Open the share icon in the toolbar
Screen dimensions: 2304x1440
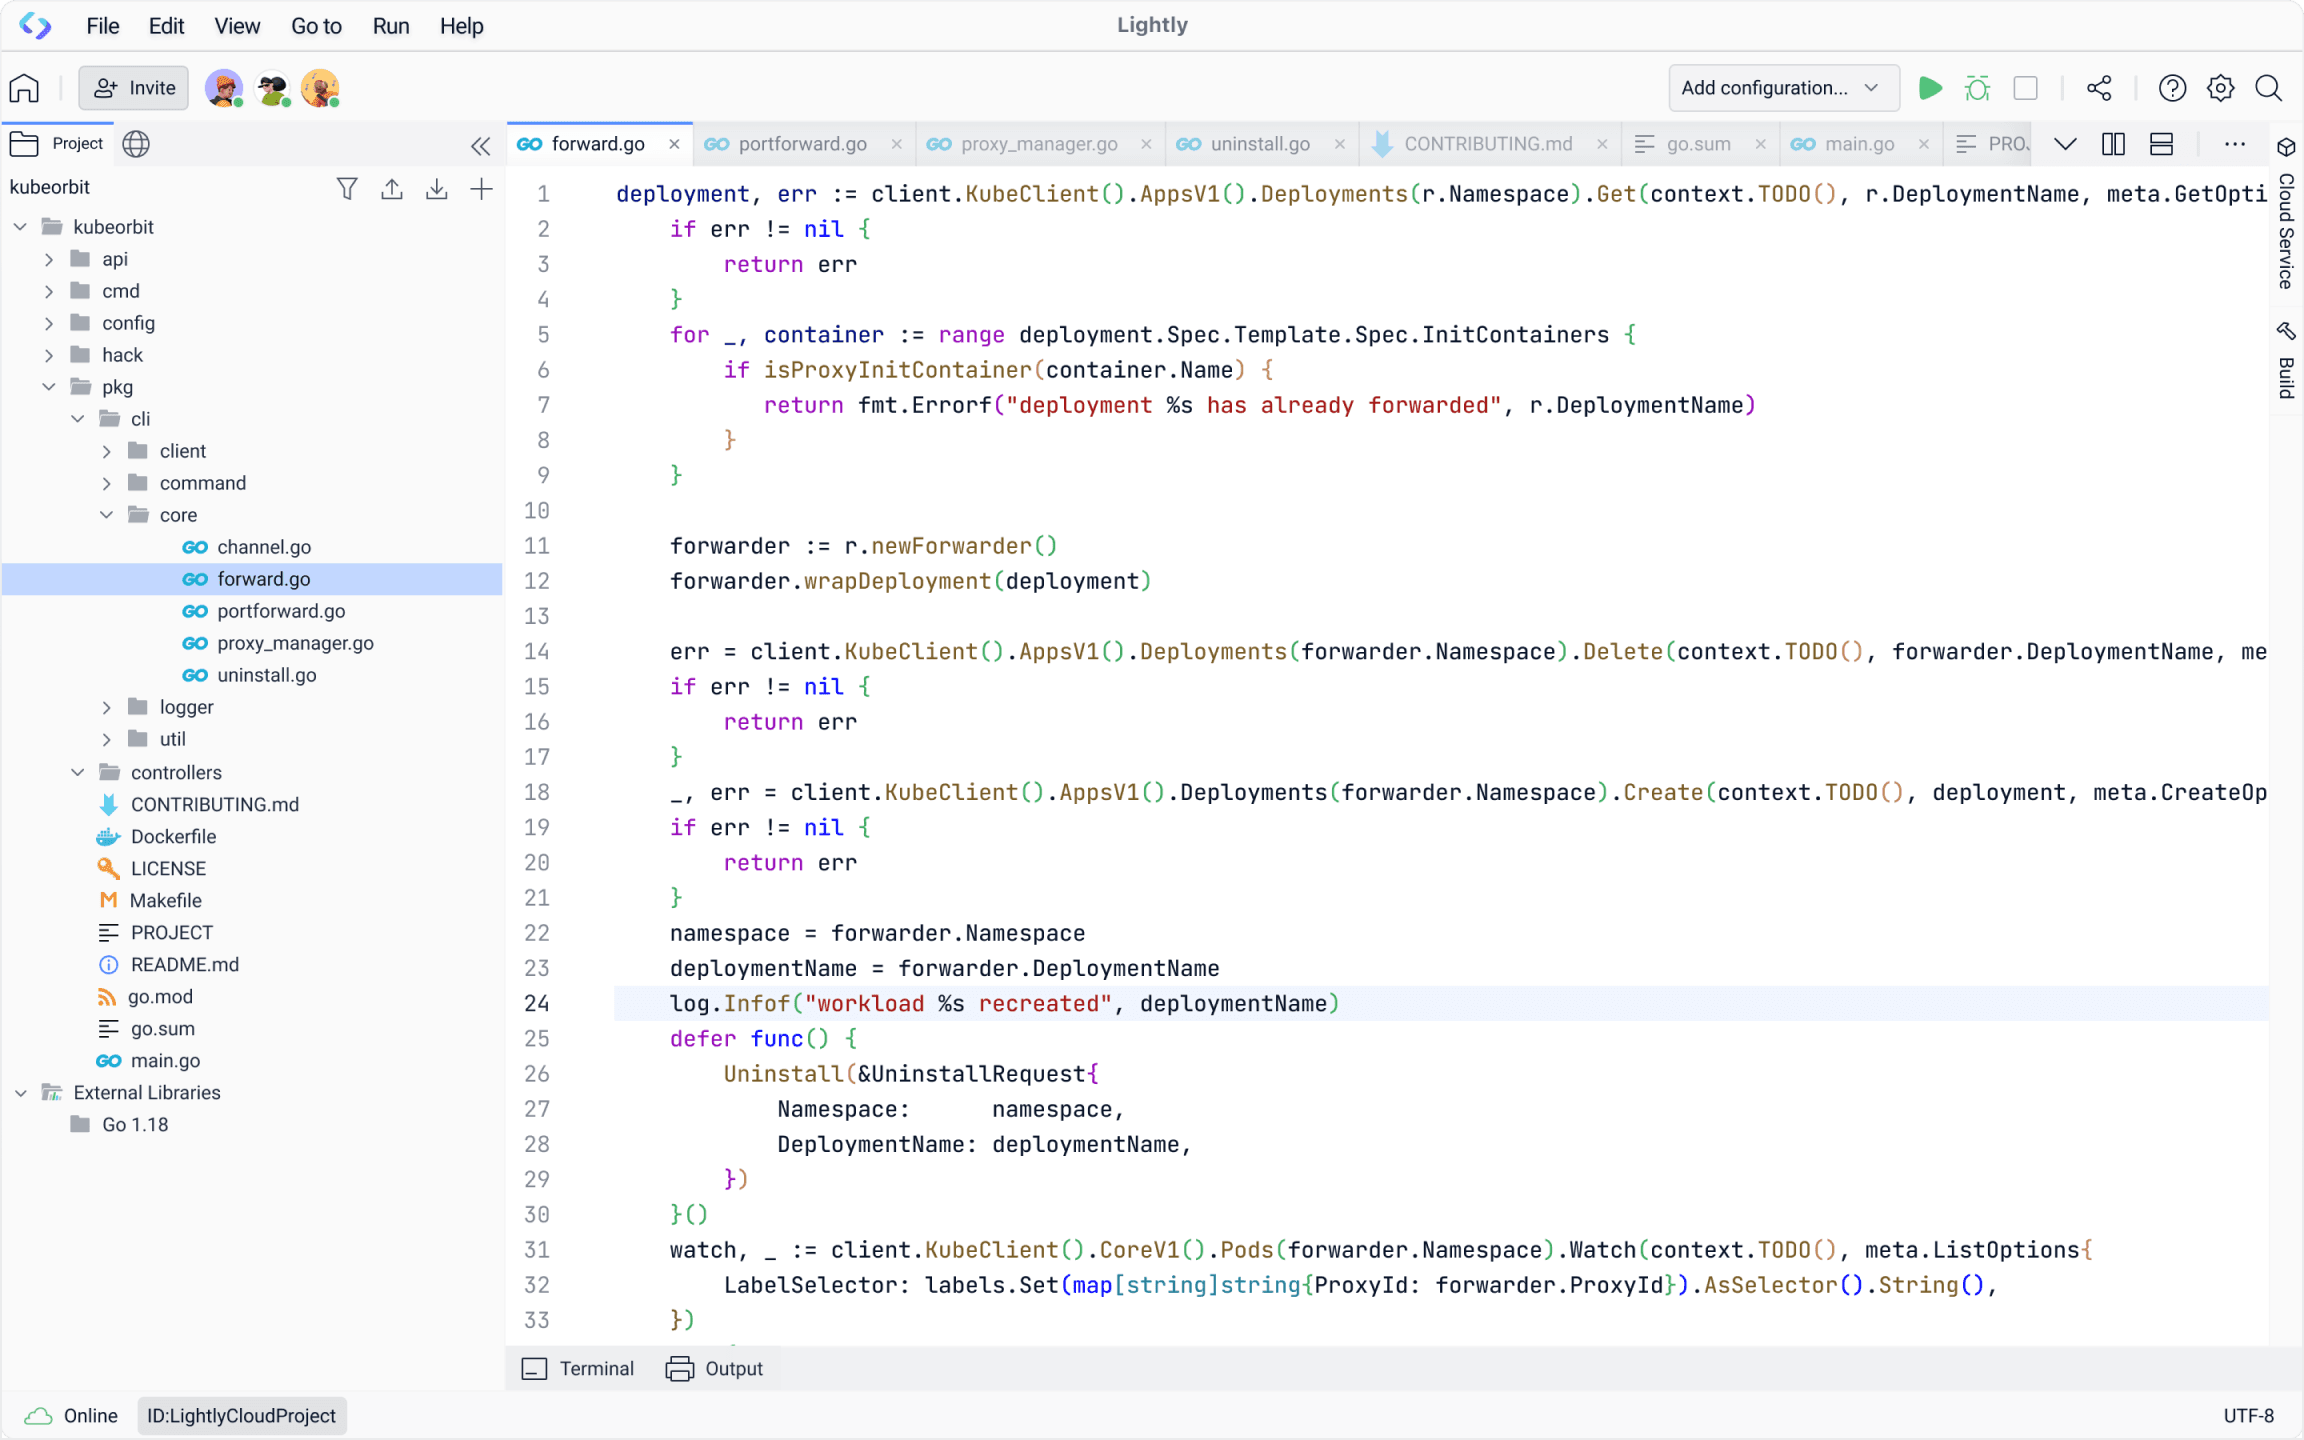pos(2100,88)
